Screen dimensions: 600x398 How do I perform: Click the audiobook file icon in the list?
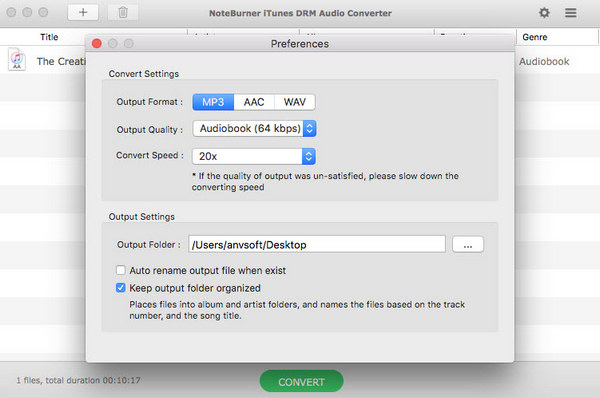[17, 59]
